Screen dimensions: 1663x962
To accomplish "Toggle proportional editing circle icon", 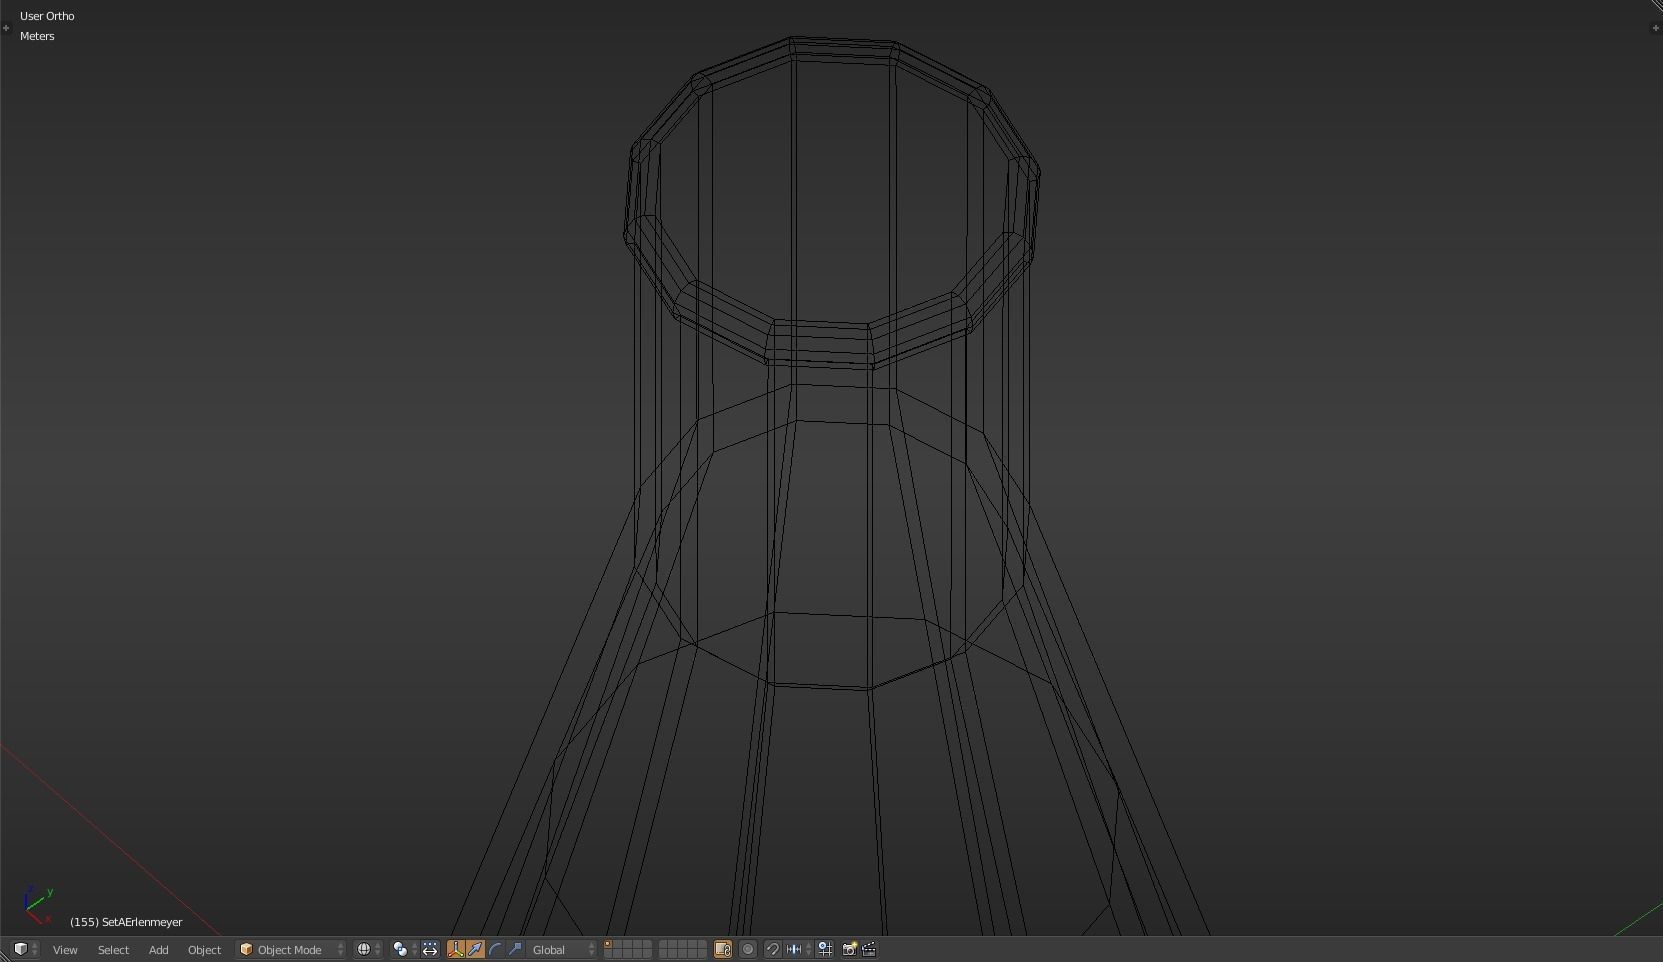I will click(x=748, y=949).
